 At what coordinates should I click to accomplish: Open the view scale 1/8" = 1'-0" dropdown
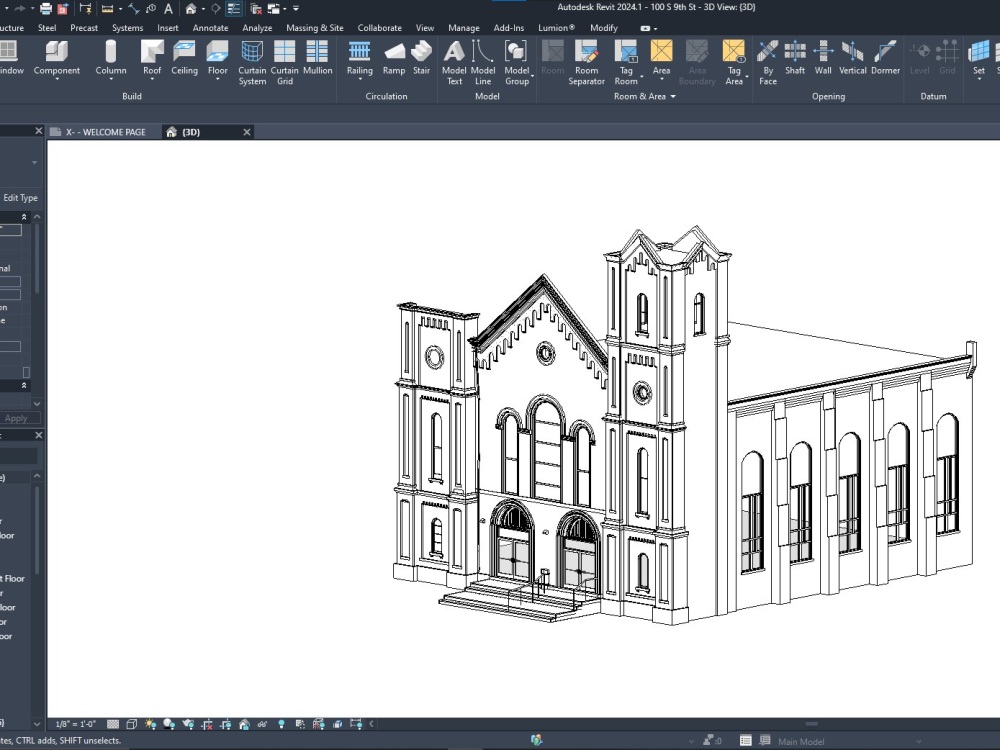pos(75,724)
